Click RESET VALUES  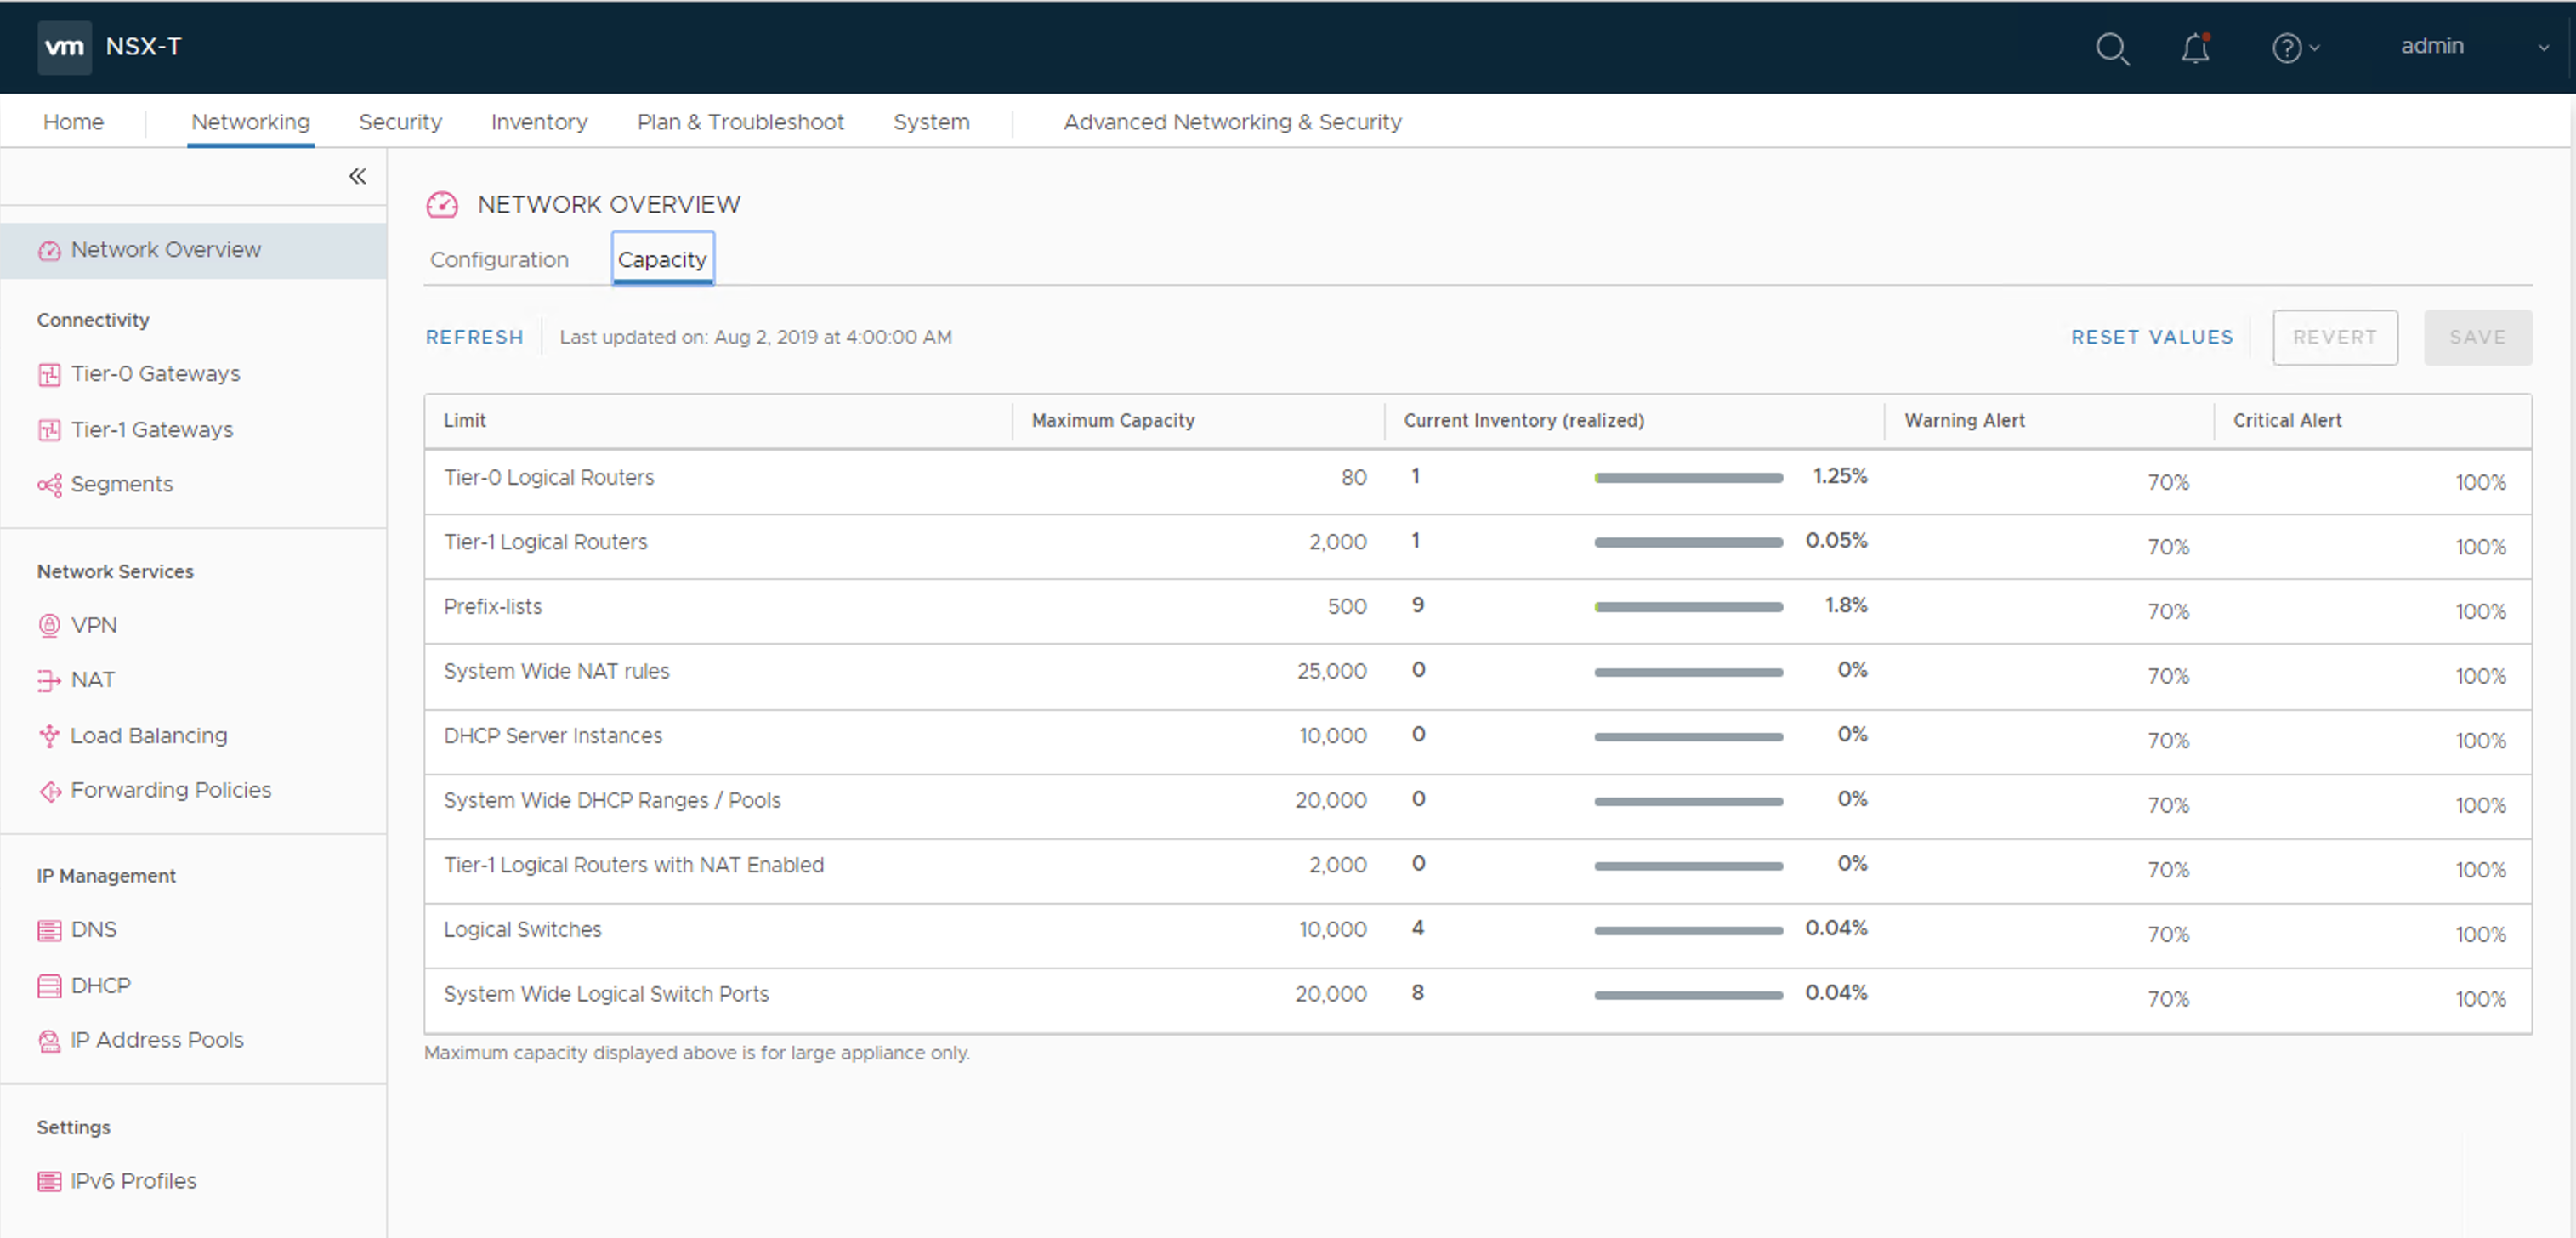click(x=2151, y=338)
